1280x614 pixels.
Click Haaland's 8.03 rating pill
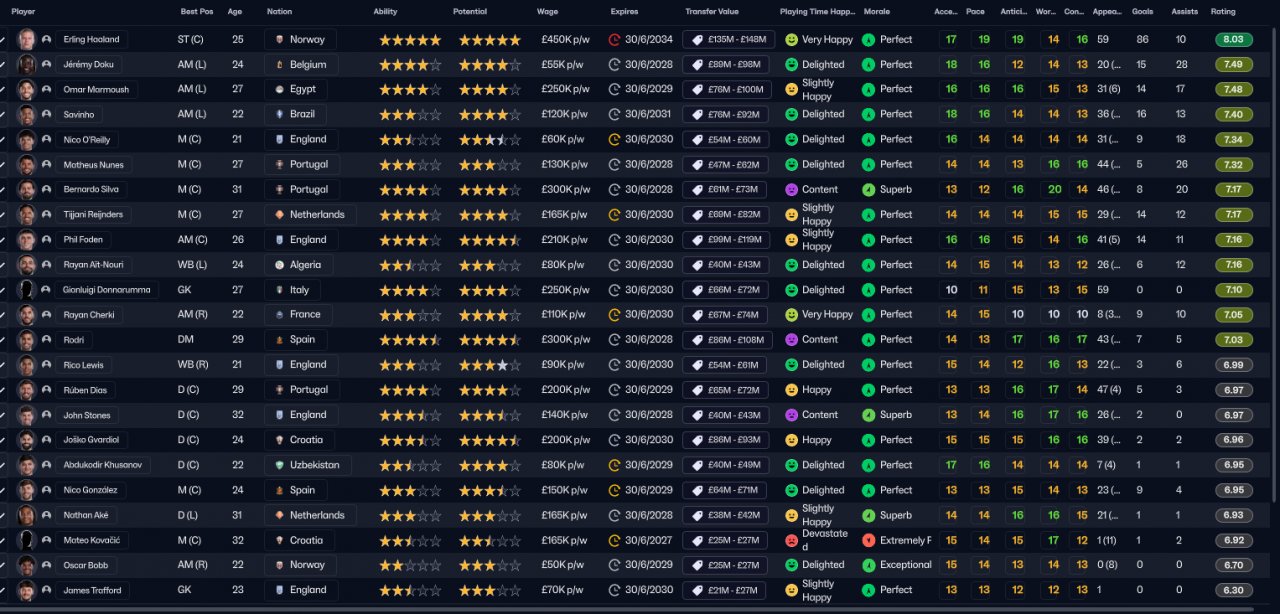tap(1234, 40)
